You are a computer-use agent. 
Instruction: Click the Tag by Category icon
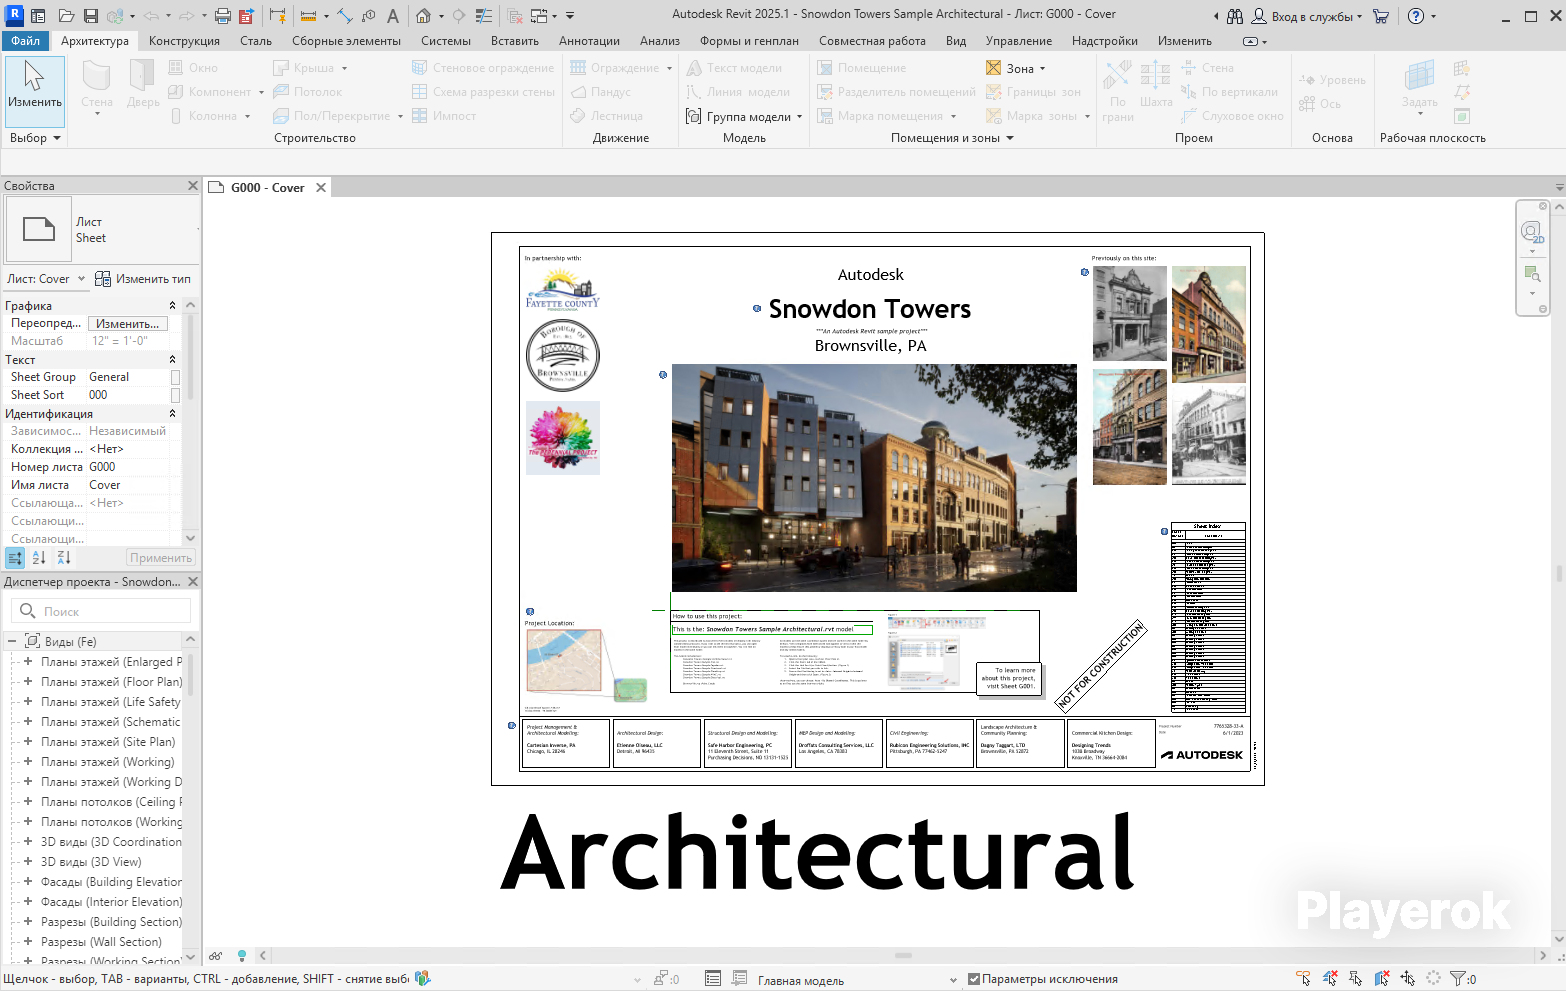tap(369, 16)
